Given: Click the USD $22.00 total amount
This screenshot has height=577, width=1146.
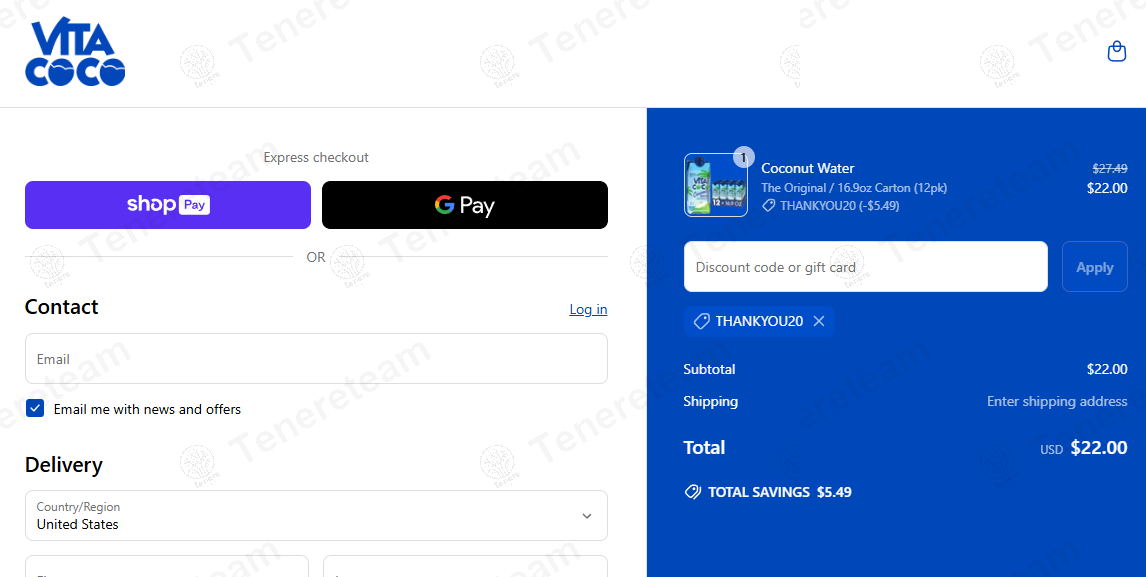Looking at the screenshot, I should 1084,448.
